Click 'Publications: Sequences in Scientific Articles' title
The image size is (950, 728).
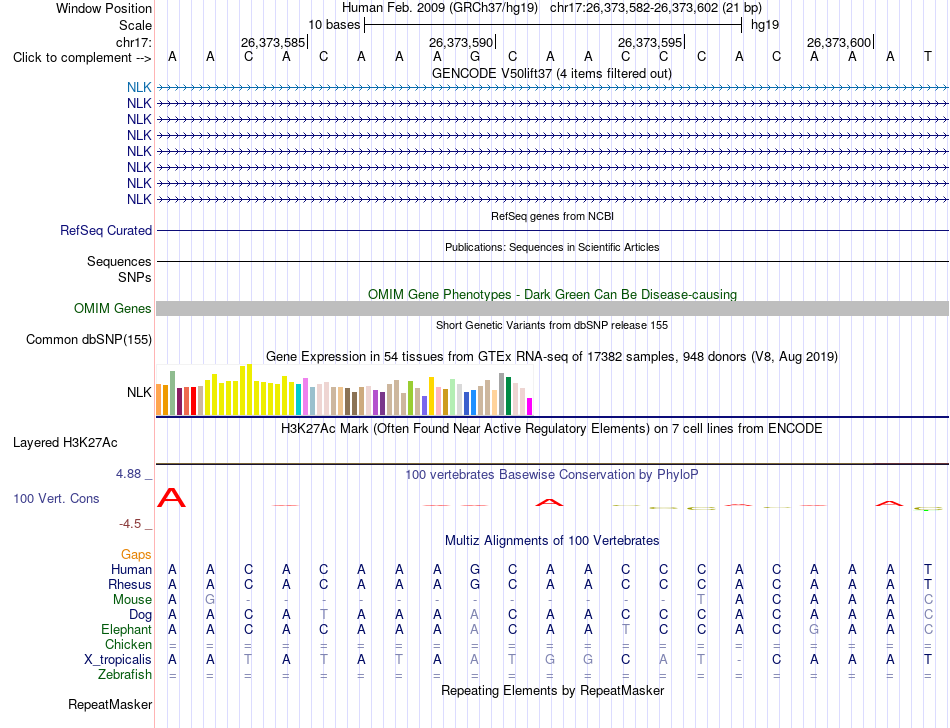(x=552, y=247)
